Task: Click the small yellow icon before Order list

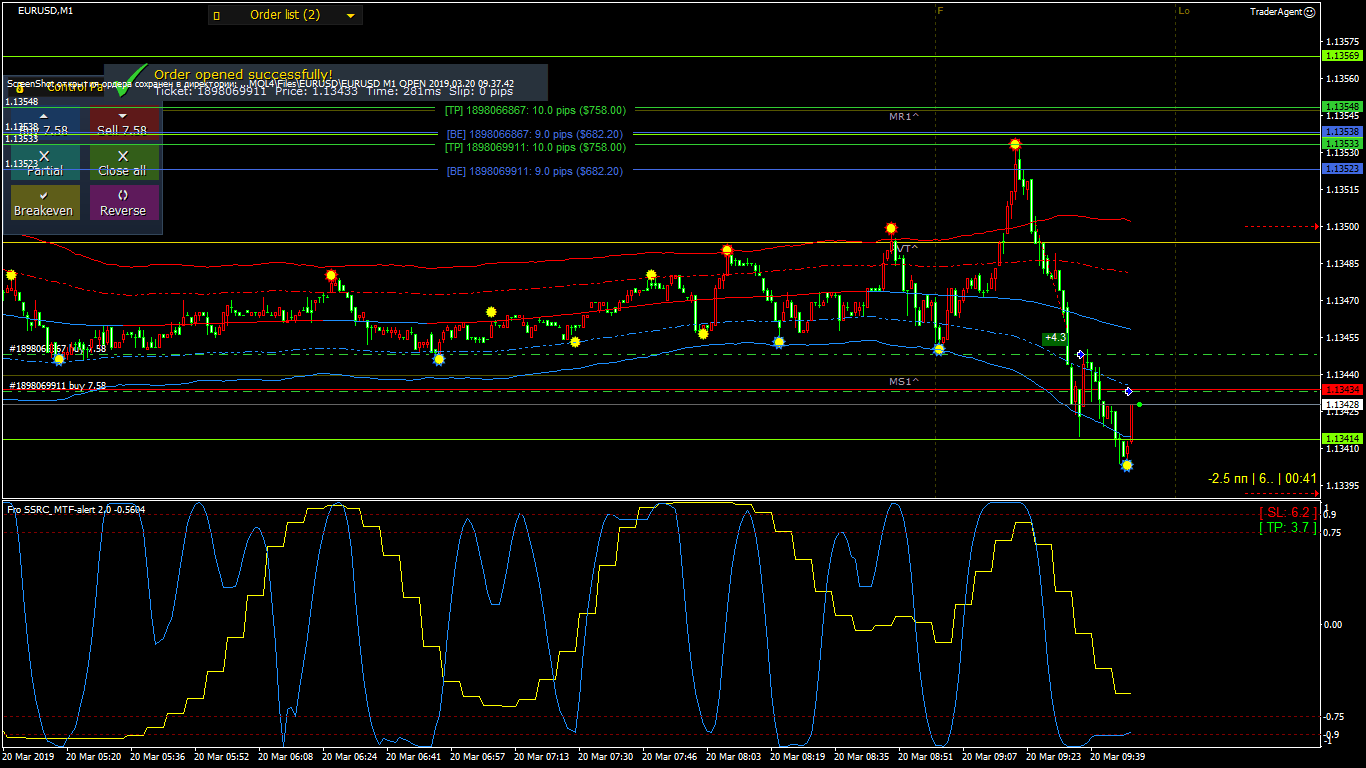Action: click(216, 16)
